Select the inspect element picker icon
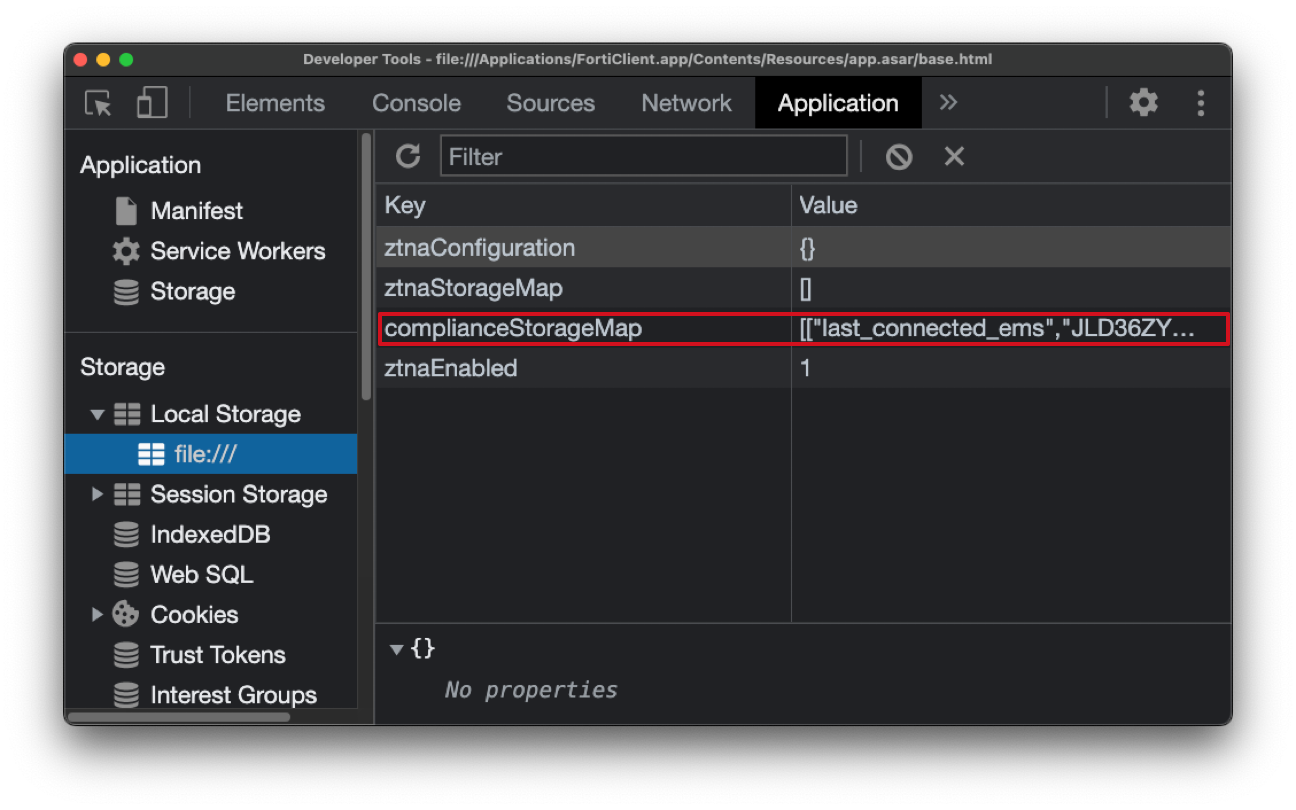Image resolution: width=1296 pixels, height=810 pixels. 98,103
